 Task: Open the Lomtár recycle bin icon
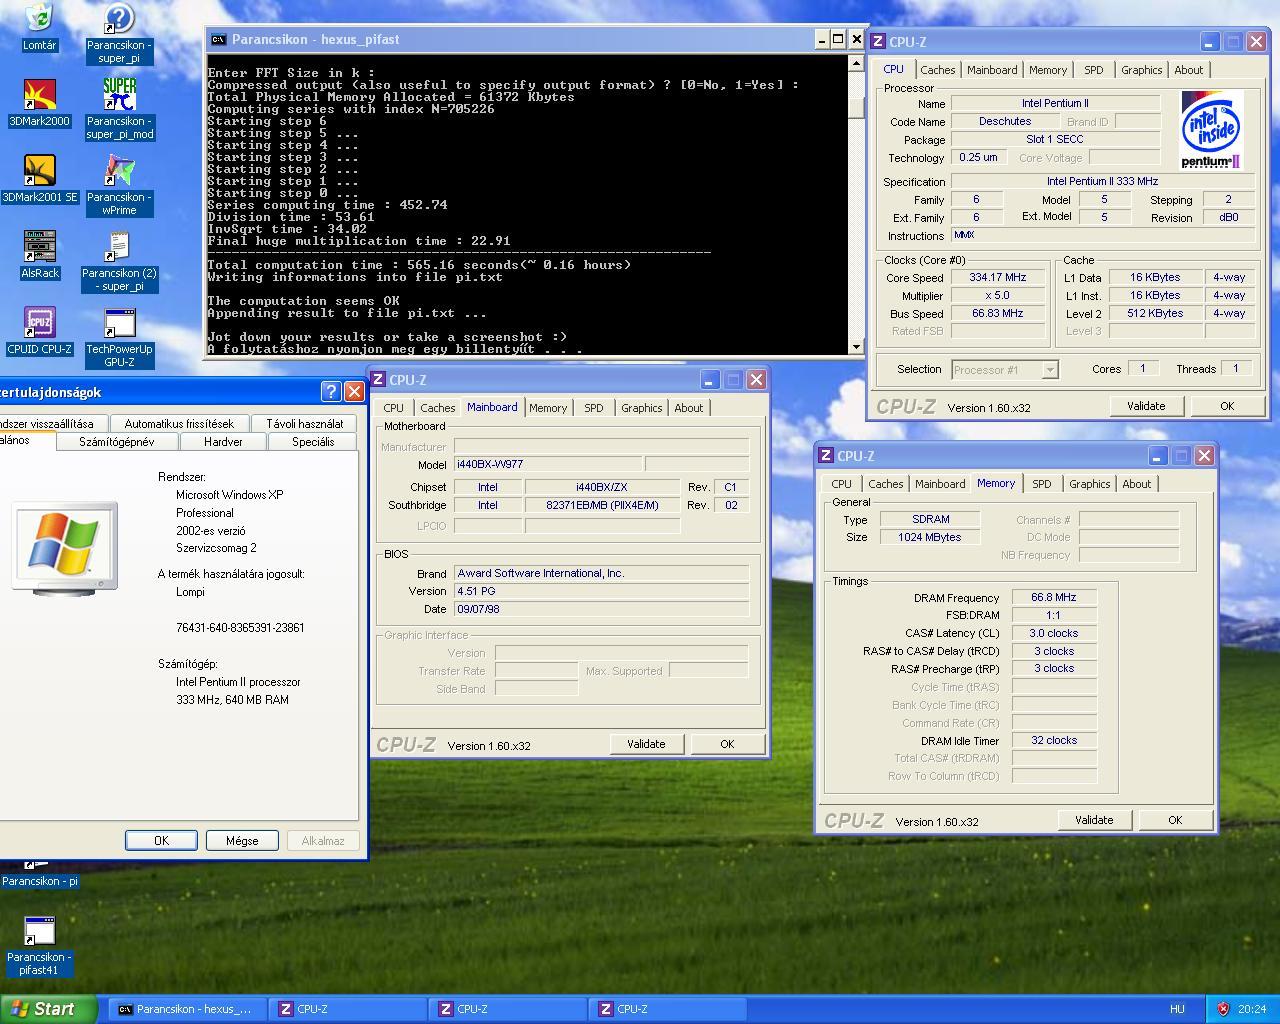click(39, 27)
